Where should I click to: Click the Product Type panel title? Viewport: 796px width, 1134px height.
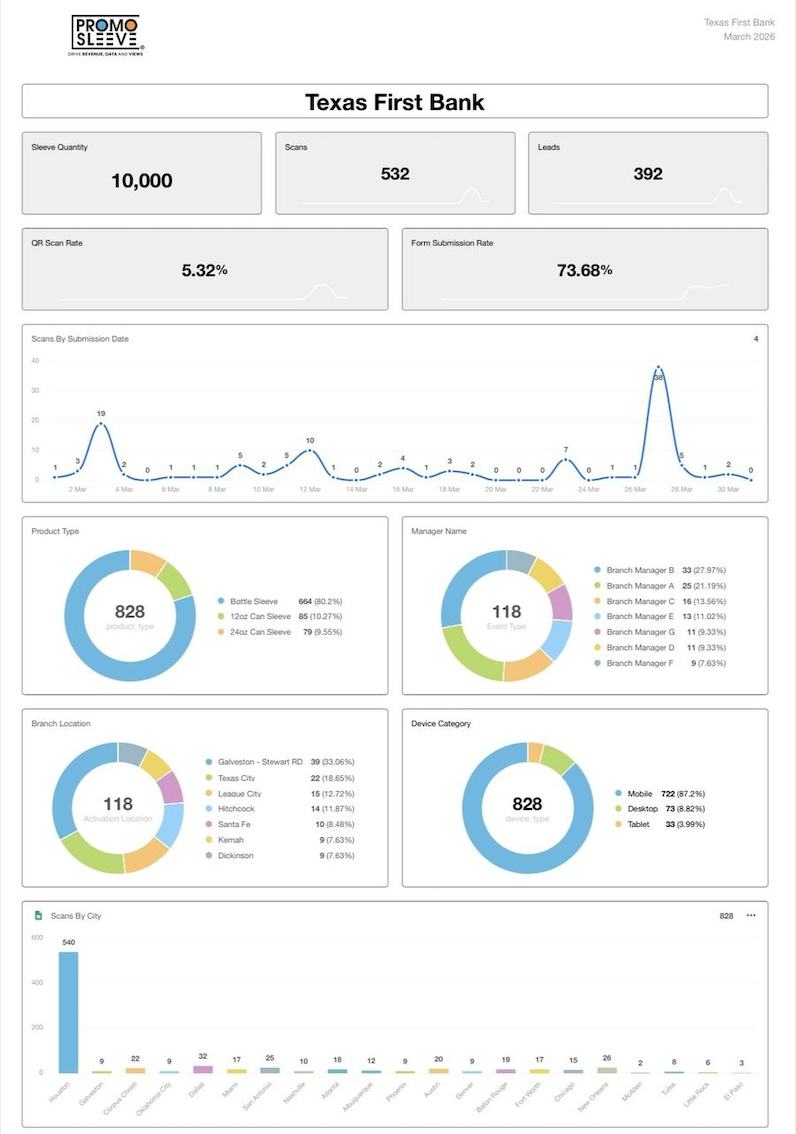(55, 531)
